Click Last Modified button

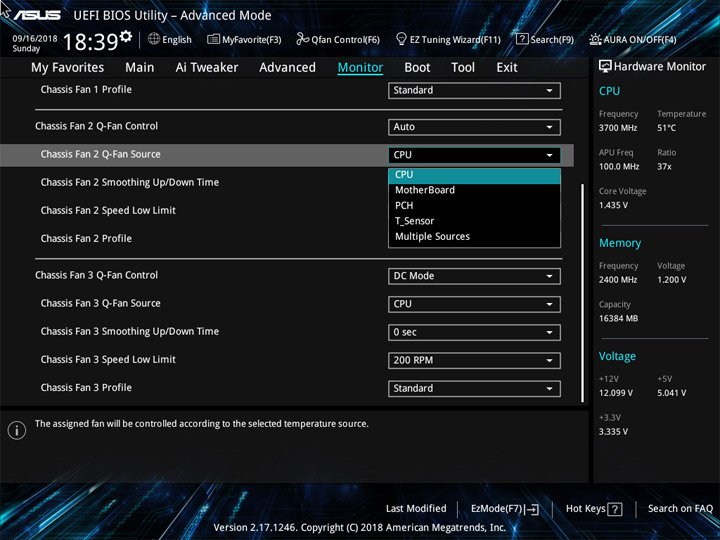click(416, 509)
